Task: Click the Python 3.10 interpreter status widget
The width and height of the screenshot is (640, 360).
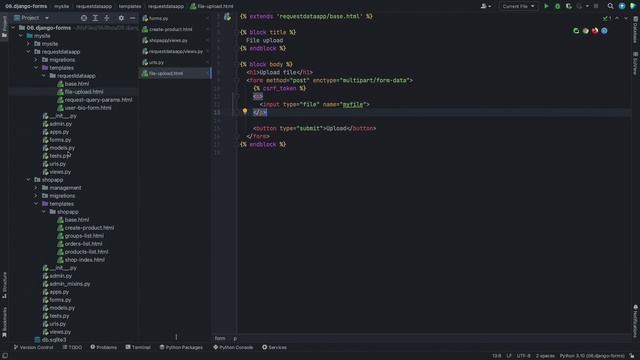Action: pos(592,356)
